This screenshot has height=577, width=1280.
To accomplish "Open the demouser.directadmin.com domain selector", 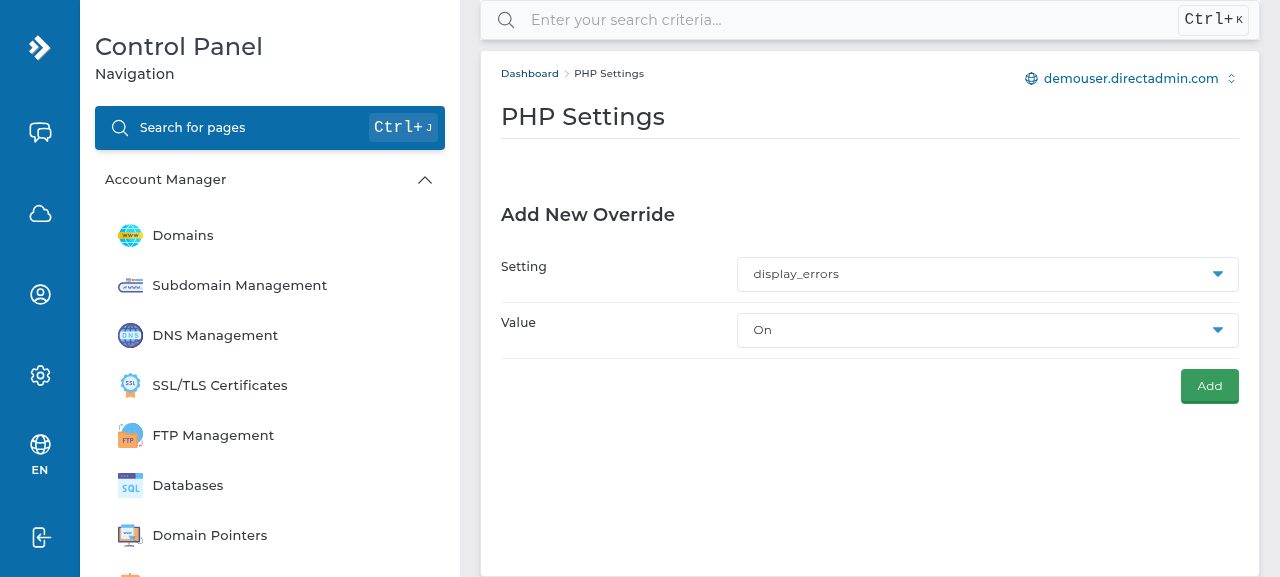I will tap(1131, 78).
